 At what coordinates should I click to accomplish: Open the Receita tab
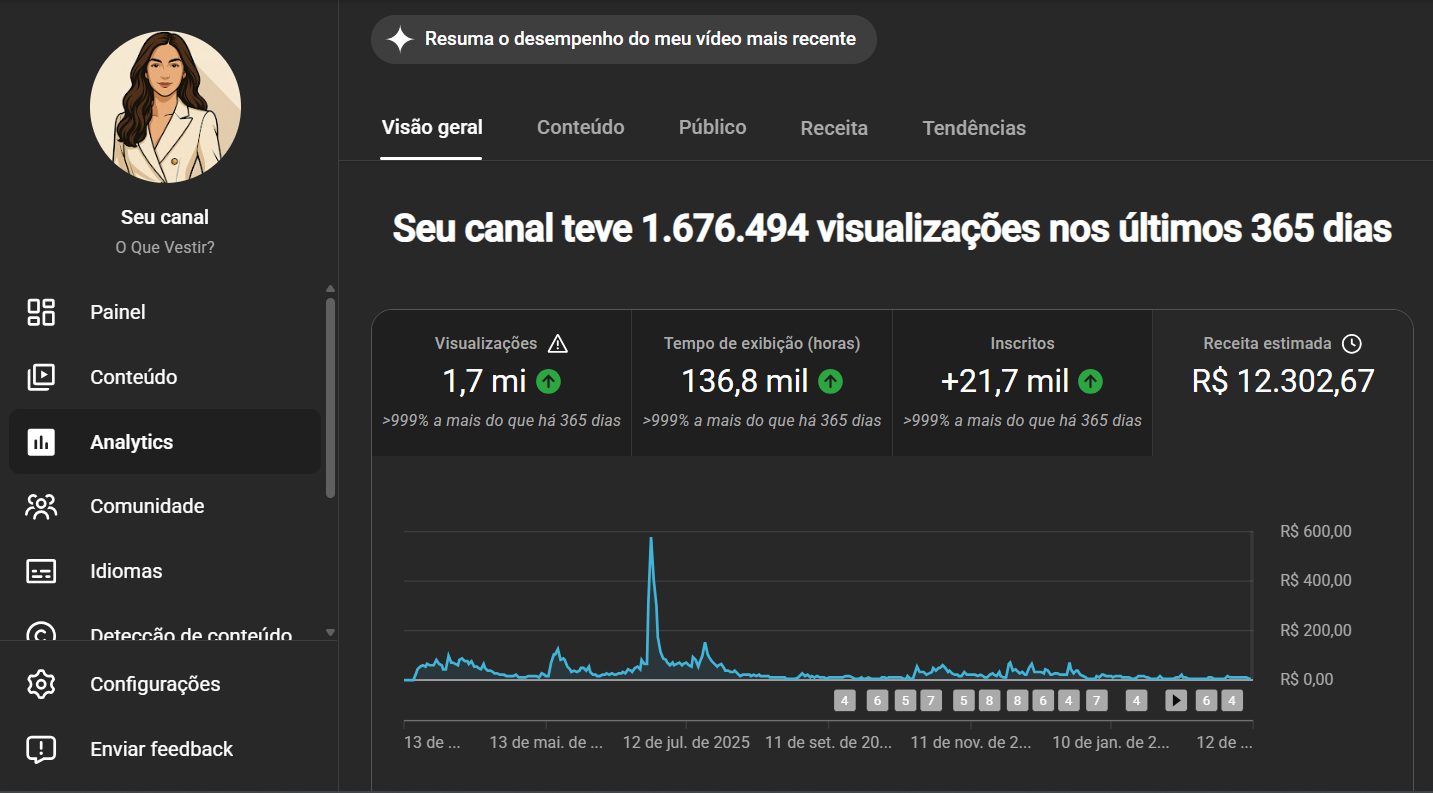pos(833,127)
